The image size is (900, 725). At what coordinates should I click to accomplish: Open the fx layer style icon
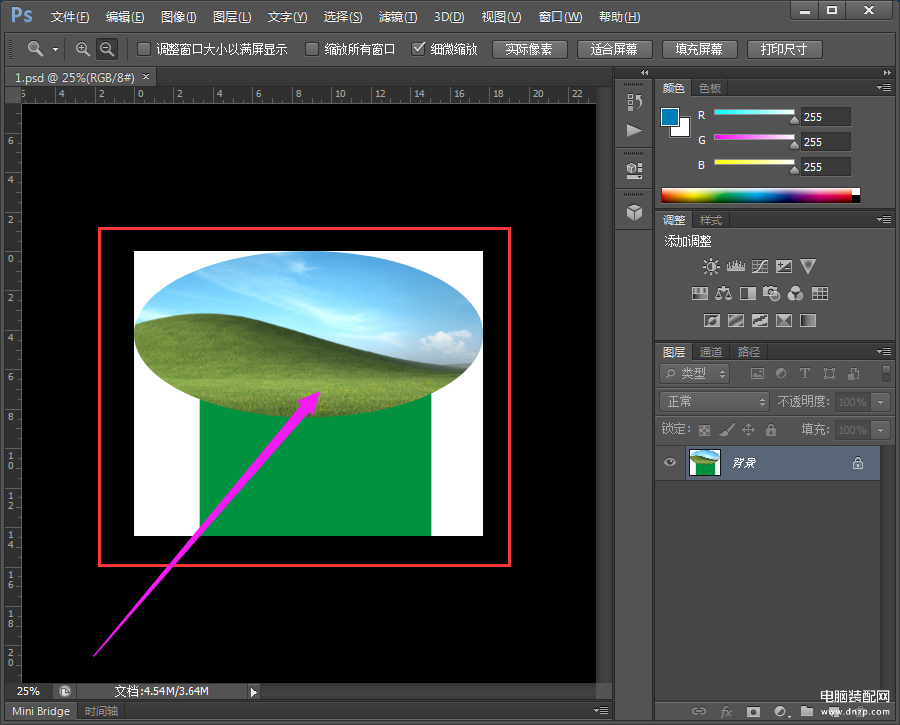pos(727,712)
